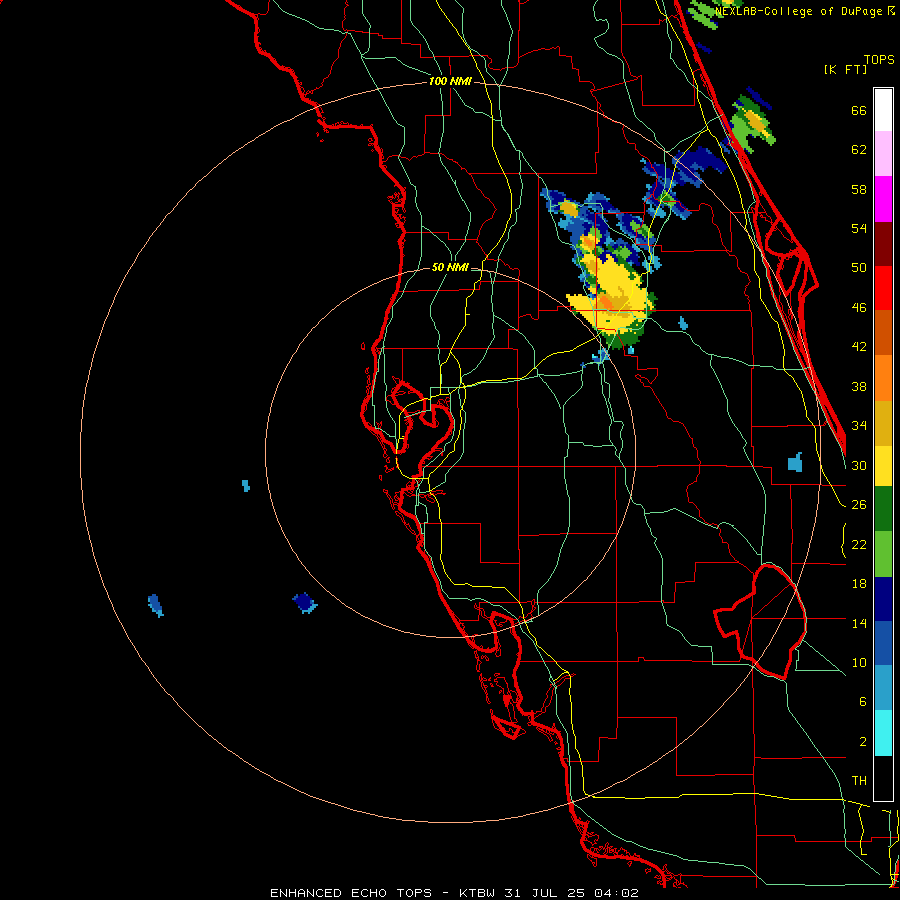Click the bright red legend swatch
The height and width of the screenshot is (900, 900).
pyautogui.click(x=883, y=288)
